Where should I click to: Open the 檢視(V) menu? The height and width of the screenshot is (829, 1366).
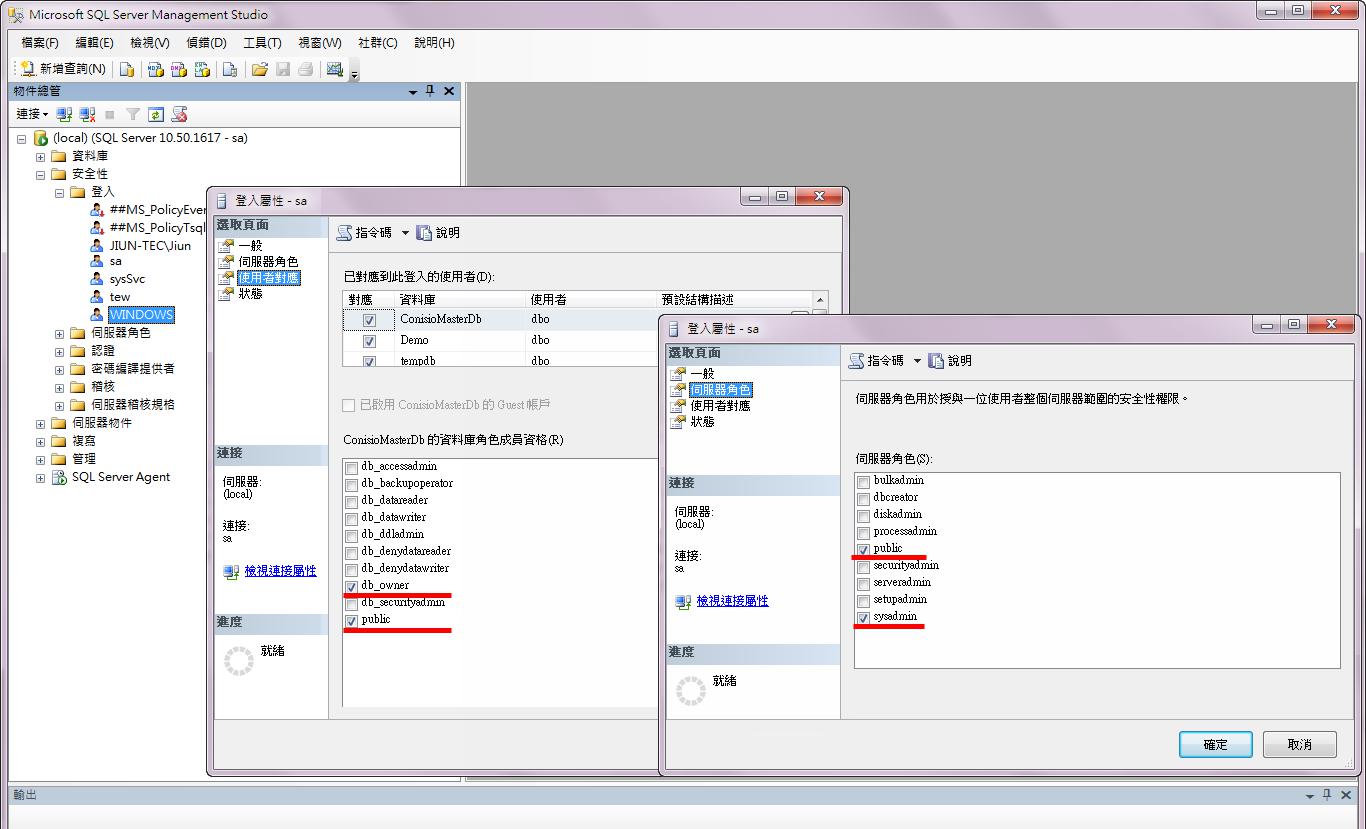[150, 43]
